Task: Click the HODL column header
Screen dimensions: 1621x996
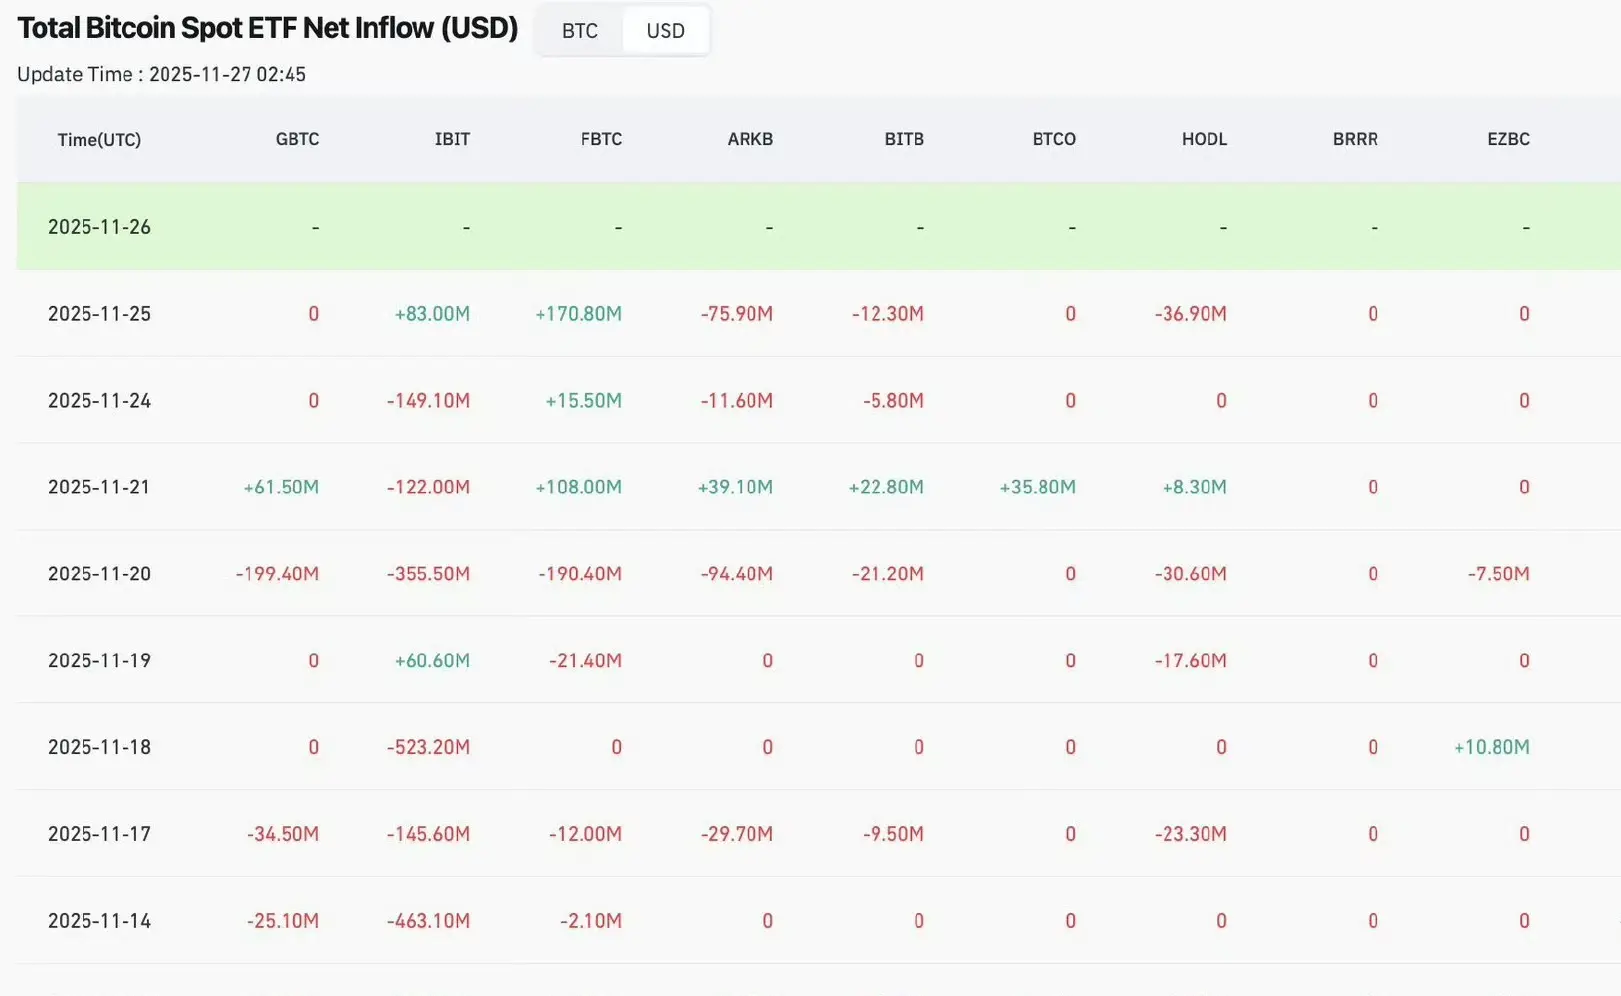Action: (1204, 139)
